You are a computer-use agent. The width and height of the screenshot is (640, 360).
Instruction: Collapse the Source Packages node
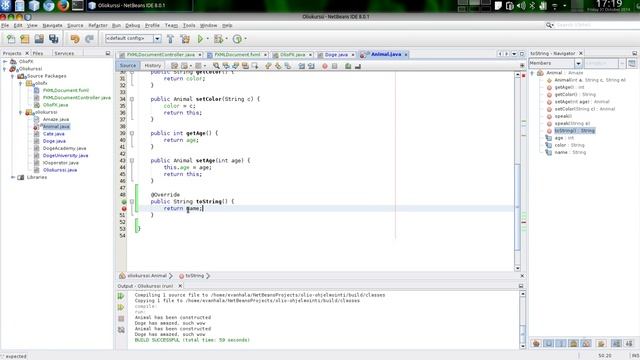(13, 76)
